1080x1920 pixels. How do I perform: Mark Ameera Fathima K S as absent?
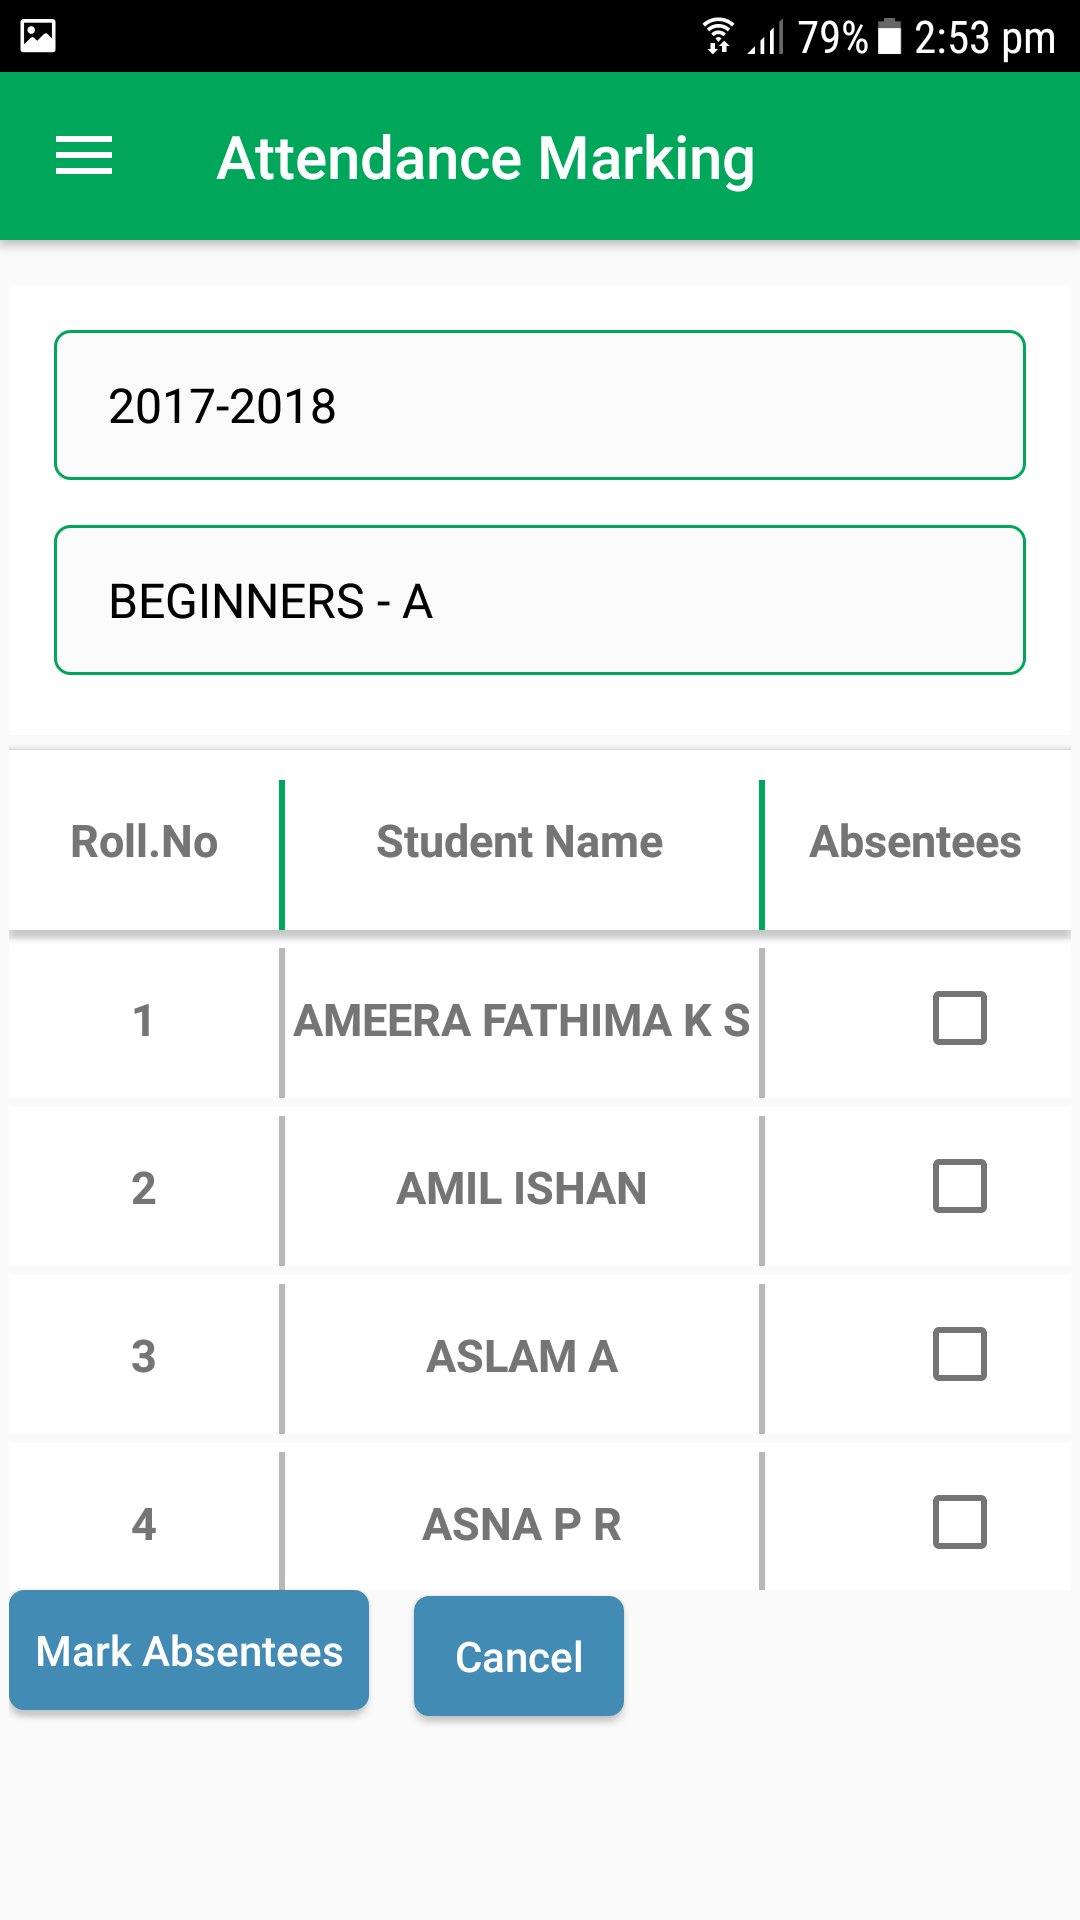pyautogui.click(x=959, y=1018)
